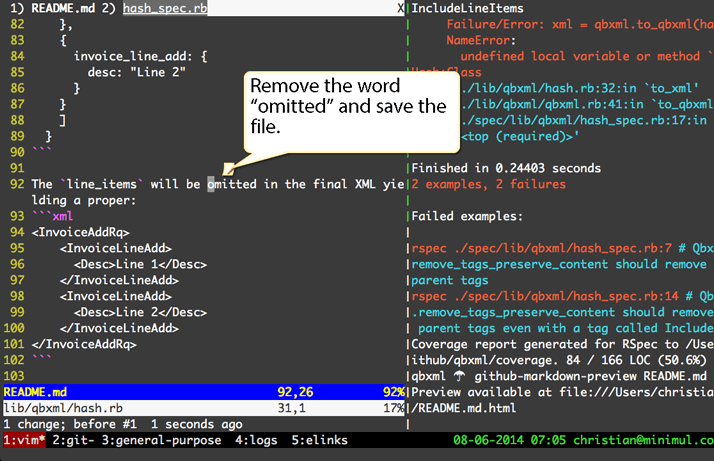Click "<top (required)>'" trace text
The height and width of the screenshot is (461, 714).
[520, 136]
